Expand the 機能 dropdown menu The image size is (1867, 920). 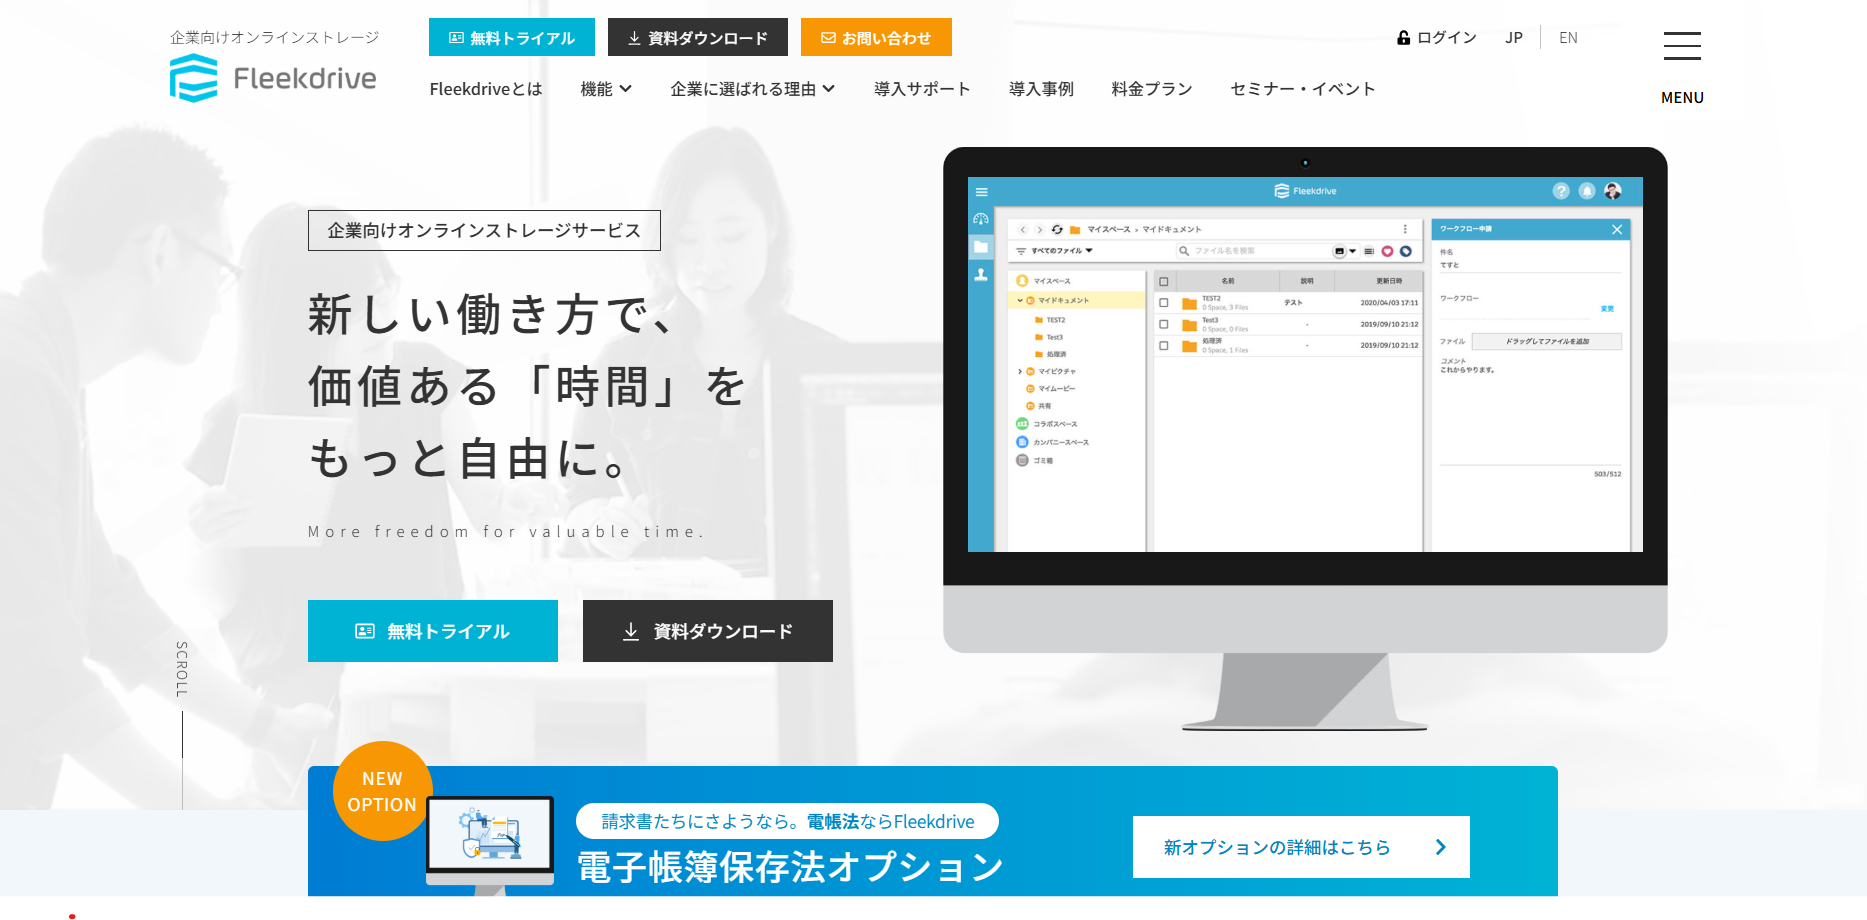click(606, 89)
